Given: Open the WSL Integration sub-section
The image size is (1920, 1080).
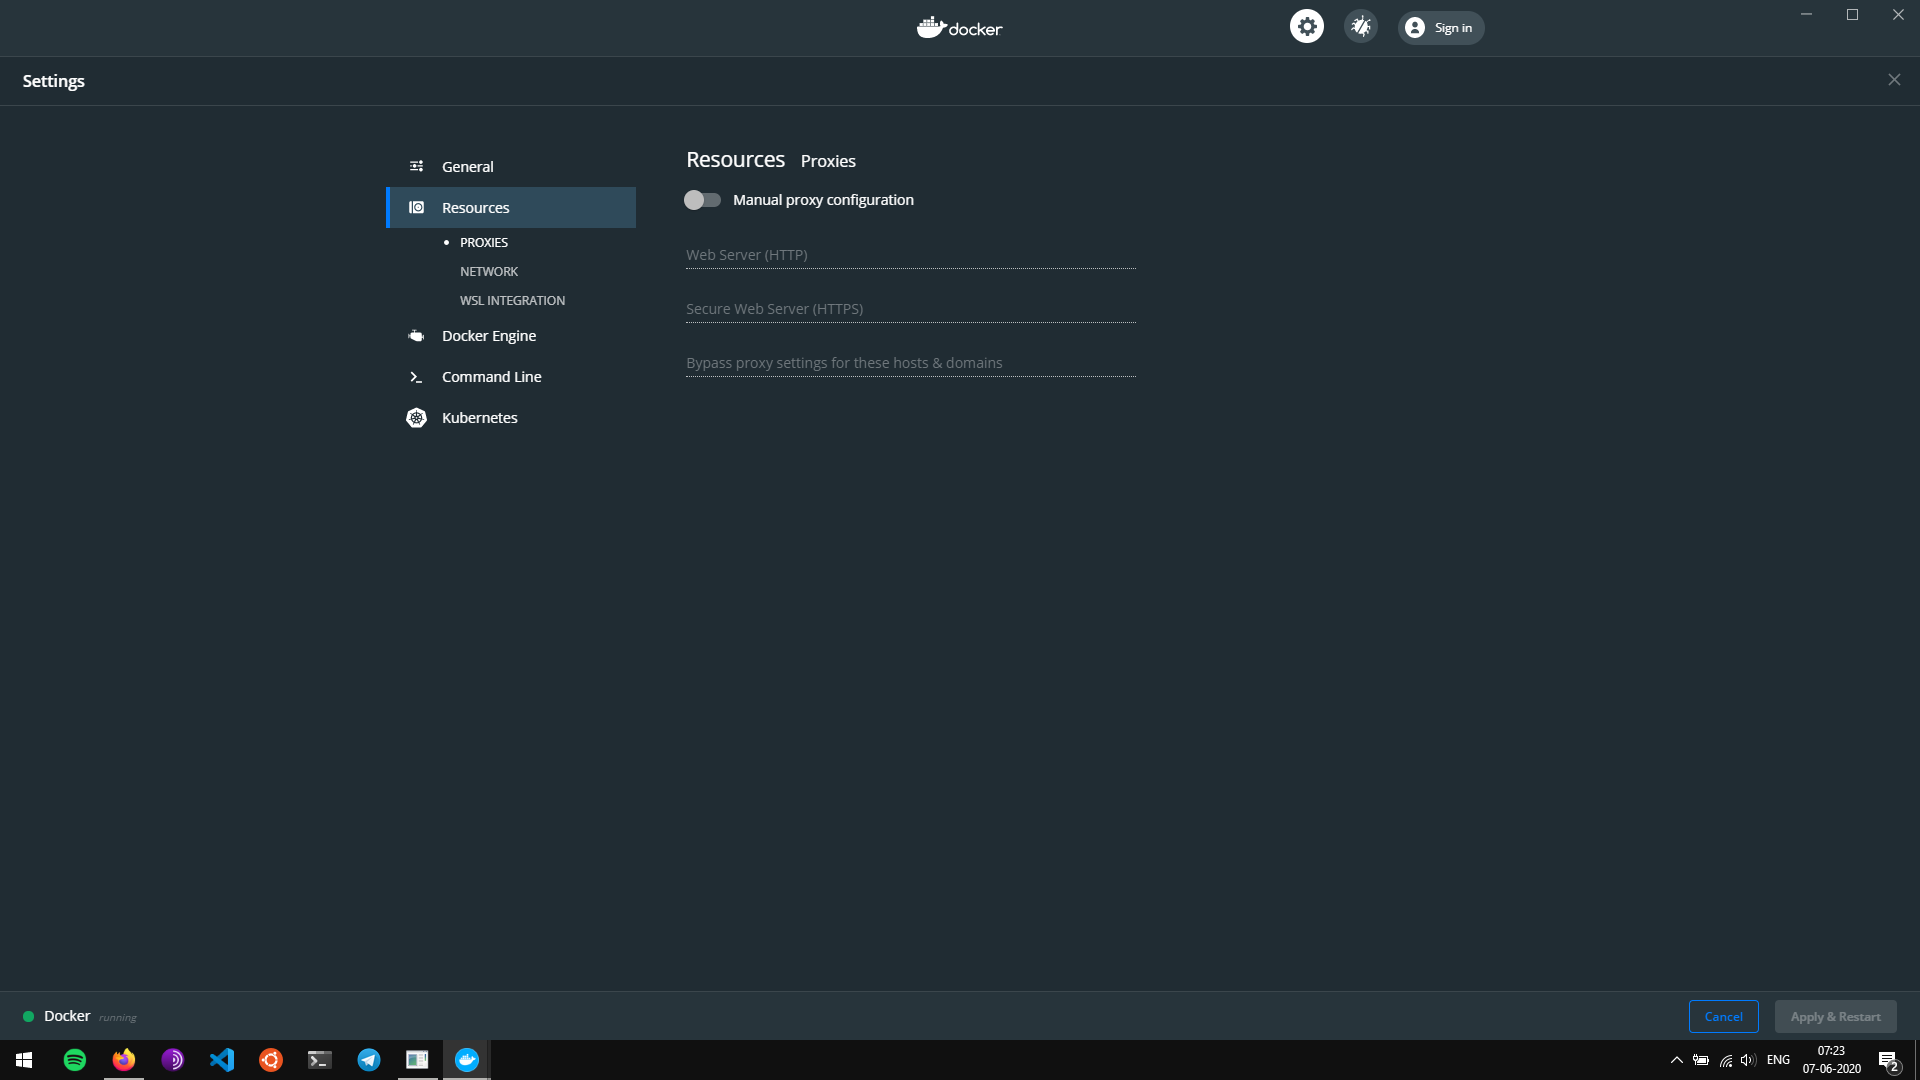Looking at the screenshot, I should (x=512, y=301).
